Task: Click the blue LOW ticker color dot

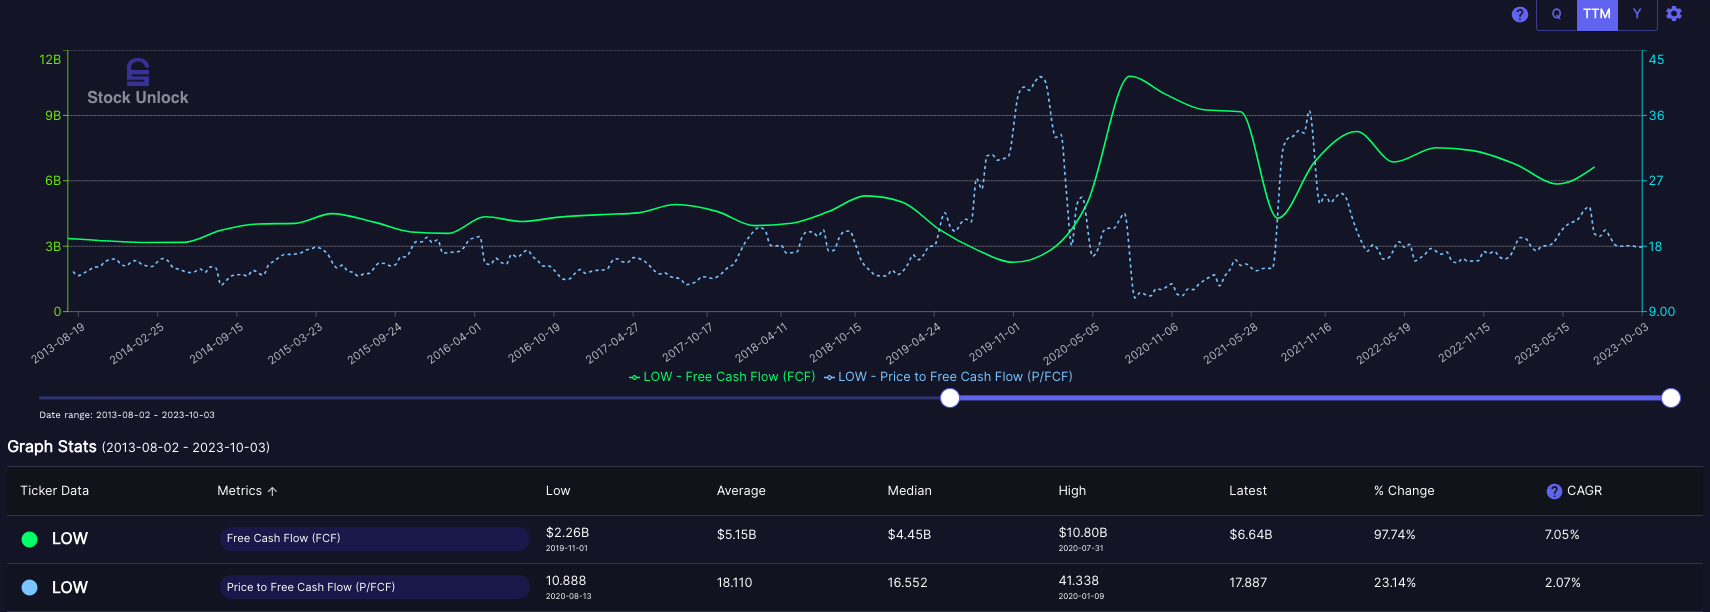Action: (30, 587)
